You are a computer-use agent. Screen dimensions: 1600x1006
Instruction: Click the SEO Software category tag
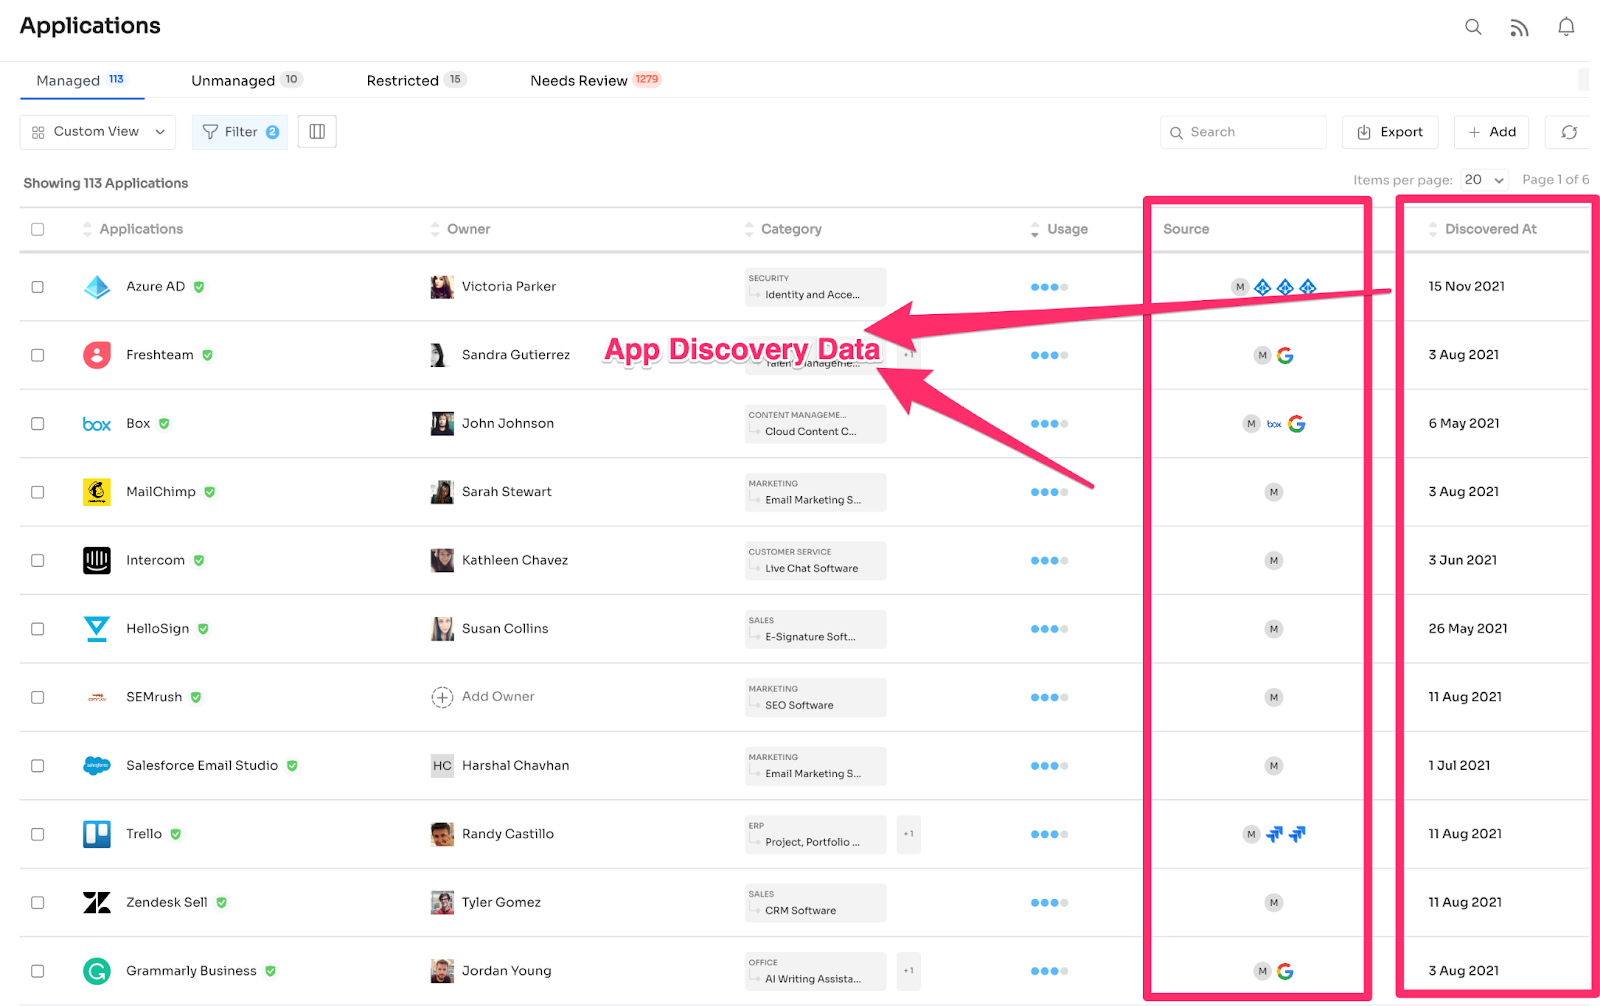[x=815, y=697]
